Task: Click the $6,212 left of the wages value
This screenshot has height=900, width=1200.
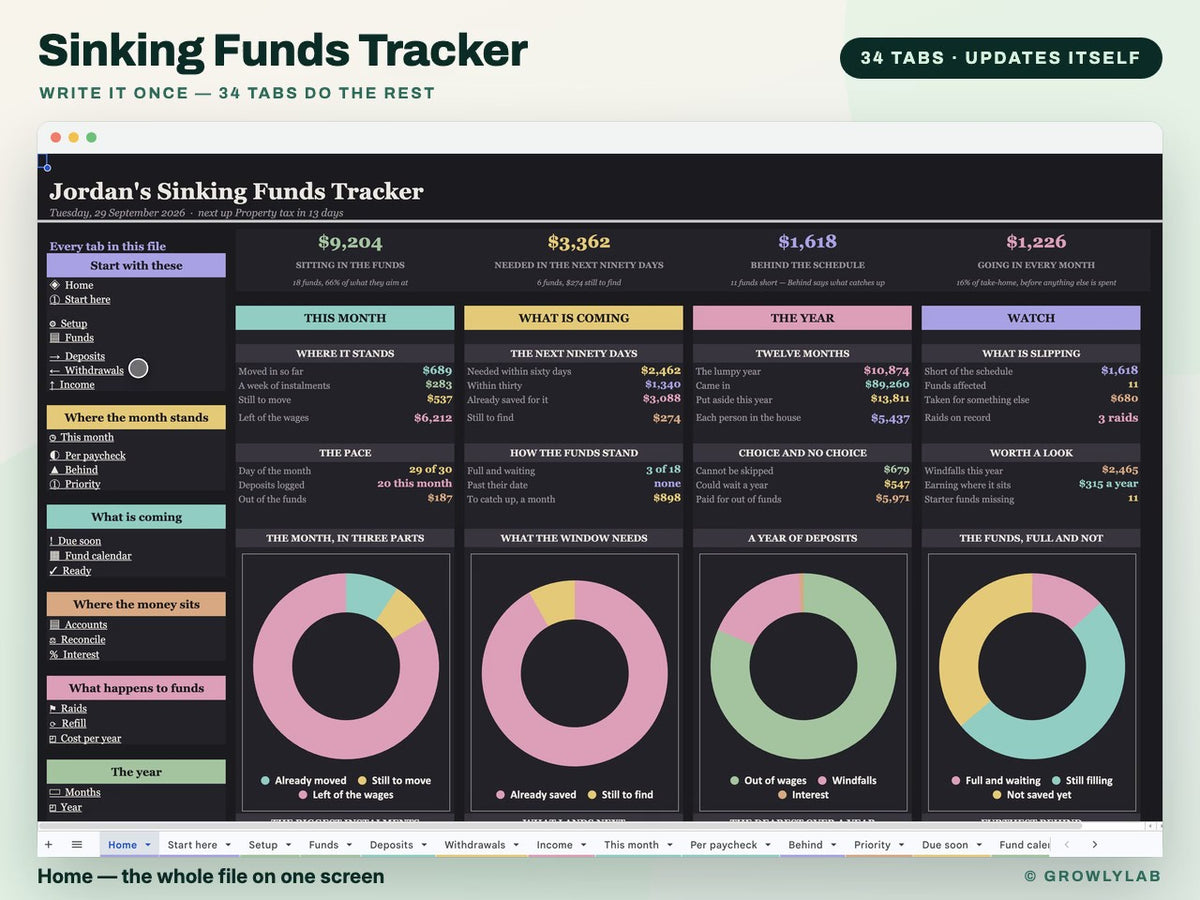Action: [433, 418]
